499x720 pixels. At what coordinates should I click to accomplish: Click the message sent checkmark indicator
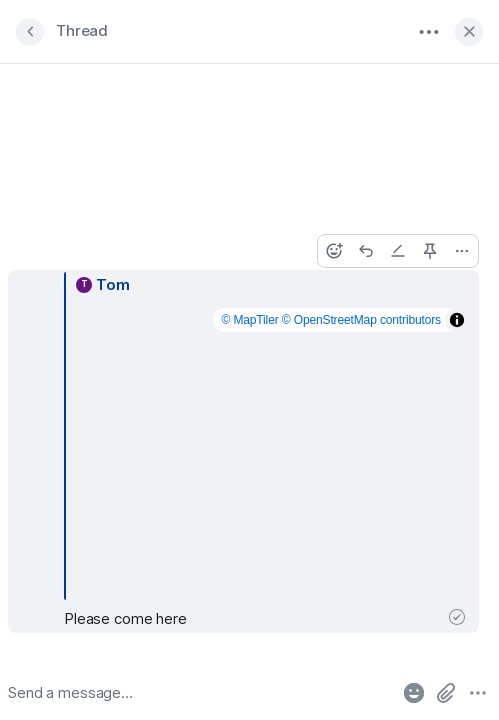point(457,617)
